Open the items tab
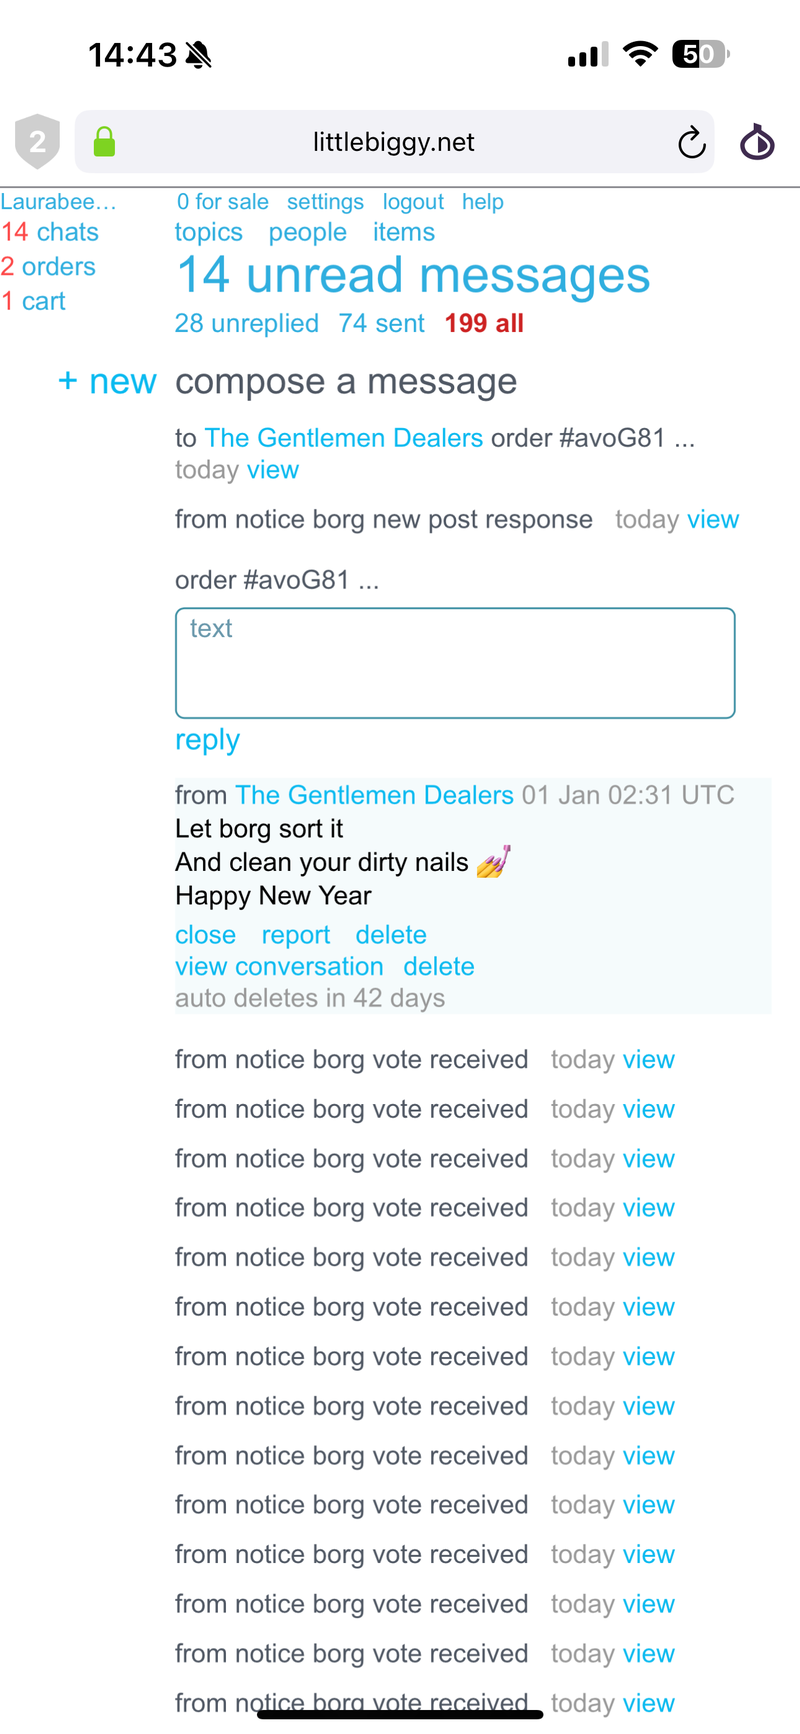 (x=403, y=232)
